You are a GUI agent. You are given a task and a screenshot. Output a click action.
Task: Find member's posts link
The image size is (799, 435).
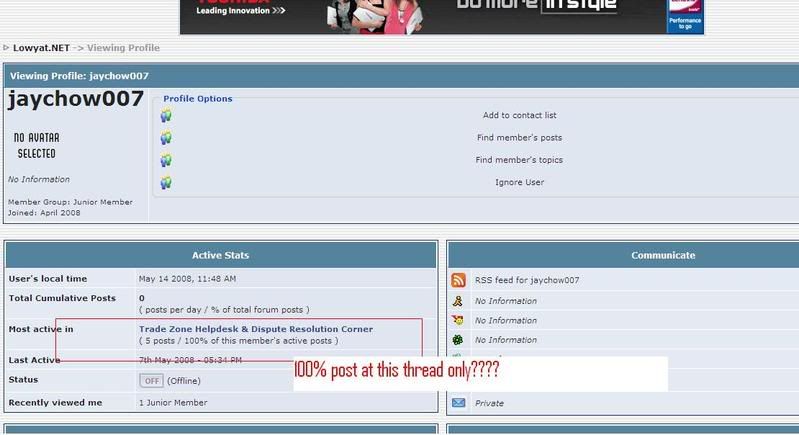click(x=519, y=138)
